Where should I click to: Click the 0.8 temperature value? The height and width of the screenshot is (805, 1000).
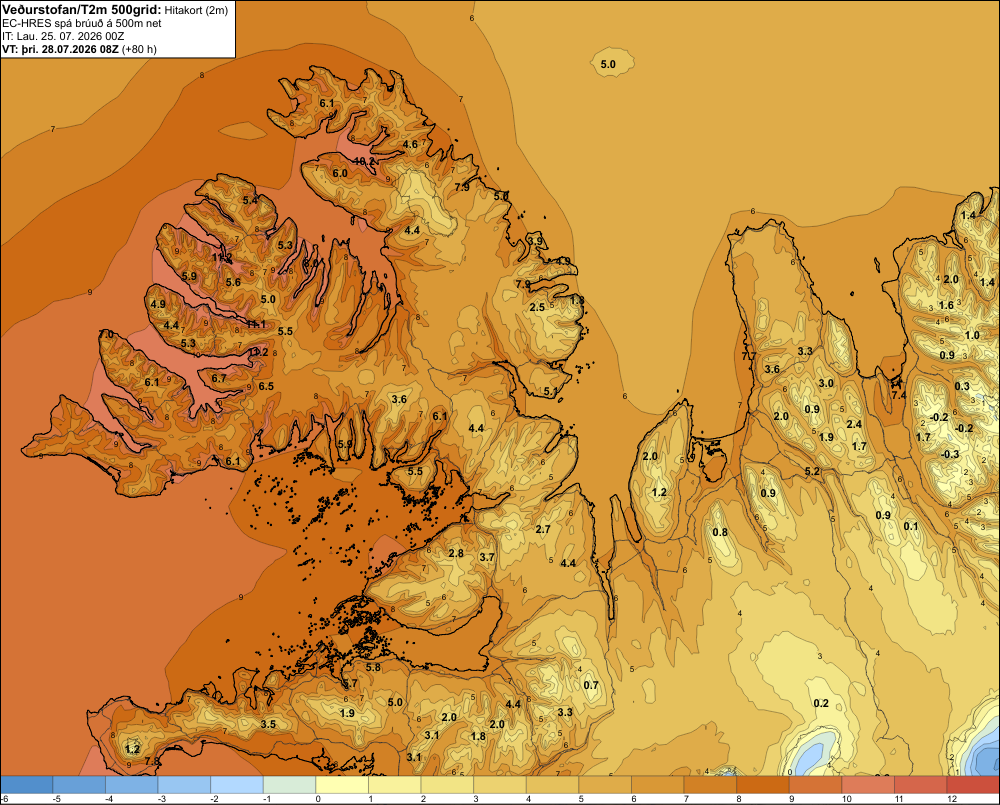tap(720, 533)
